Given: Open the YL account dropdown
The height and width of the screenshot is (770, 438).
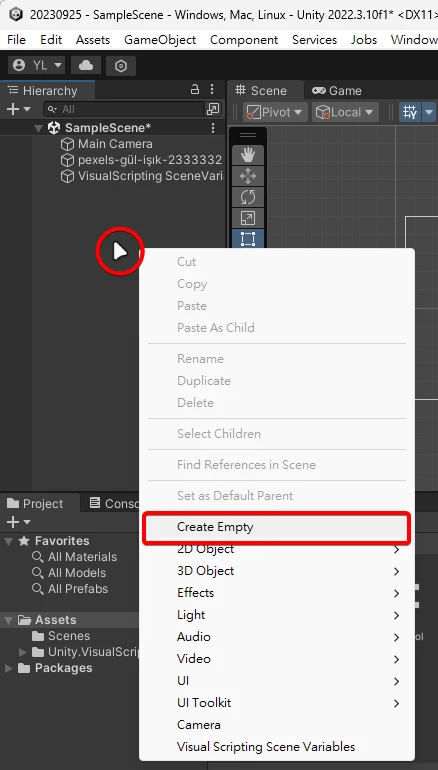Looking at the screenshot, I should (37, 65).
